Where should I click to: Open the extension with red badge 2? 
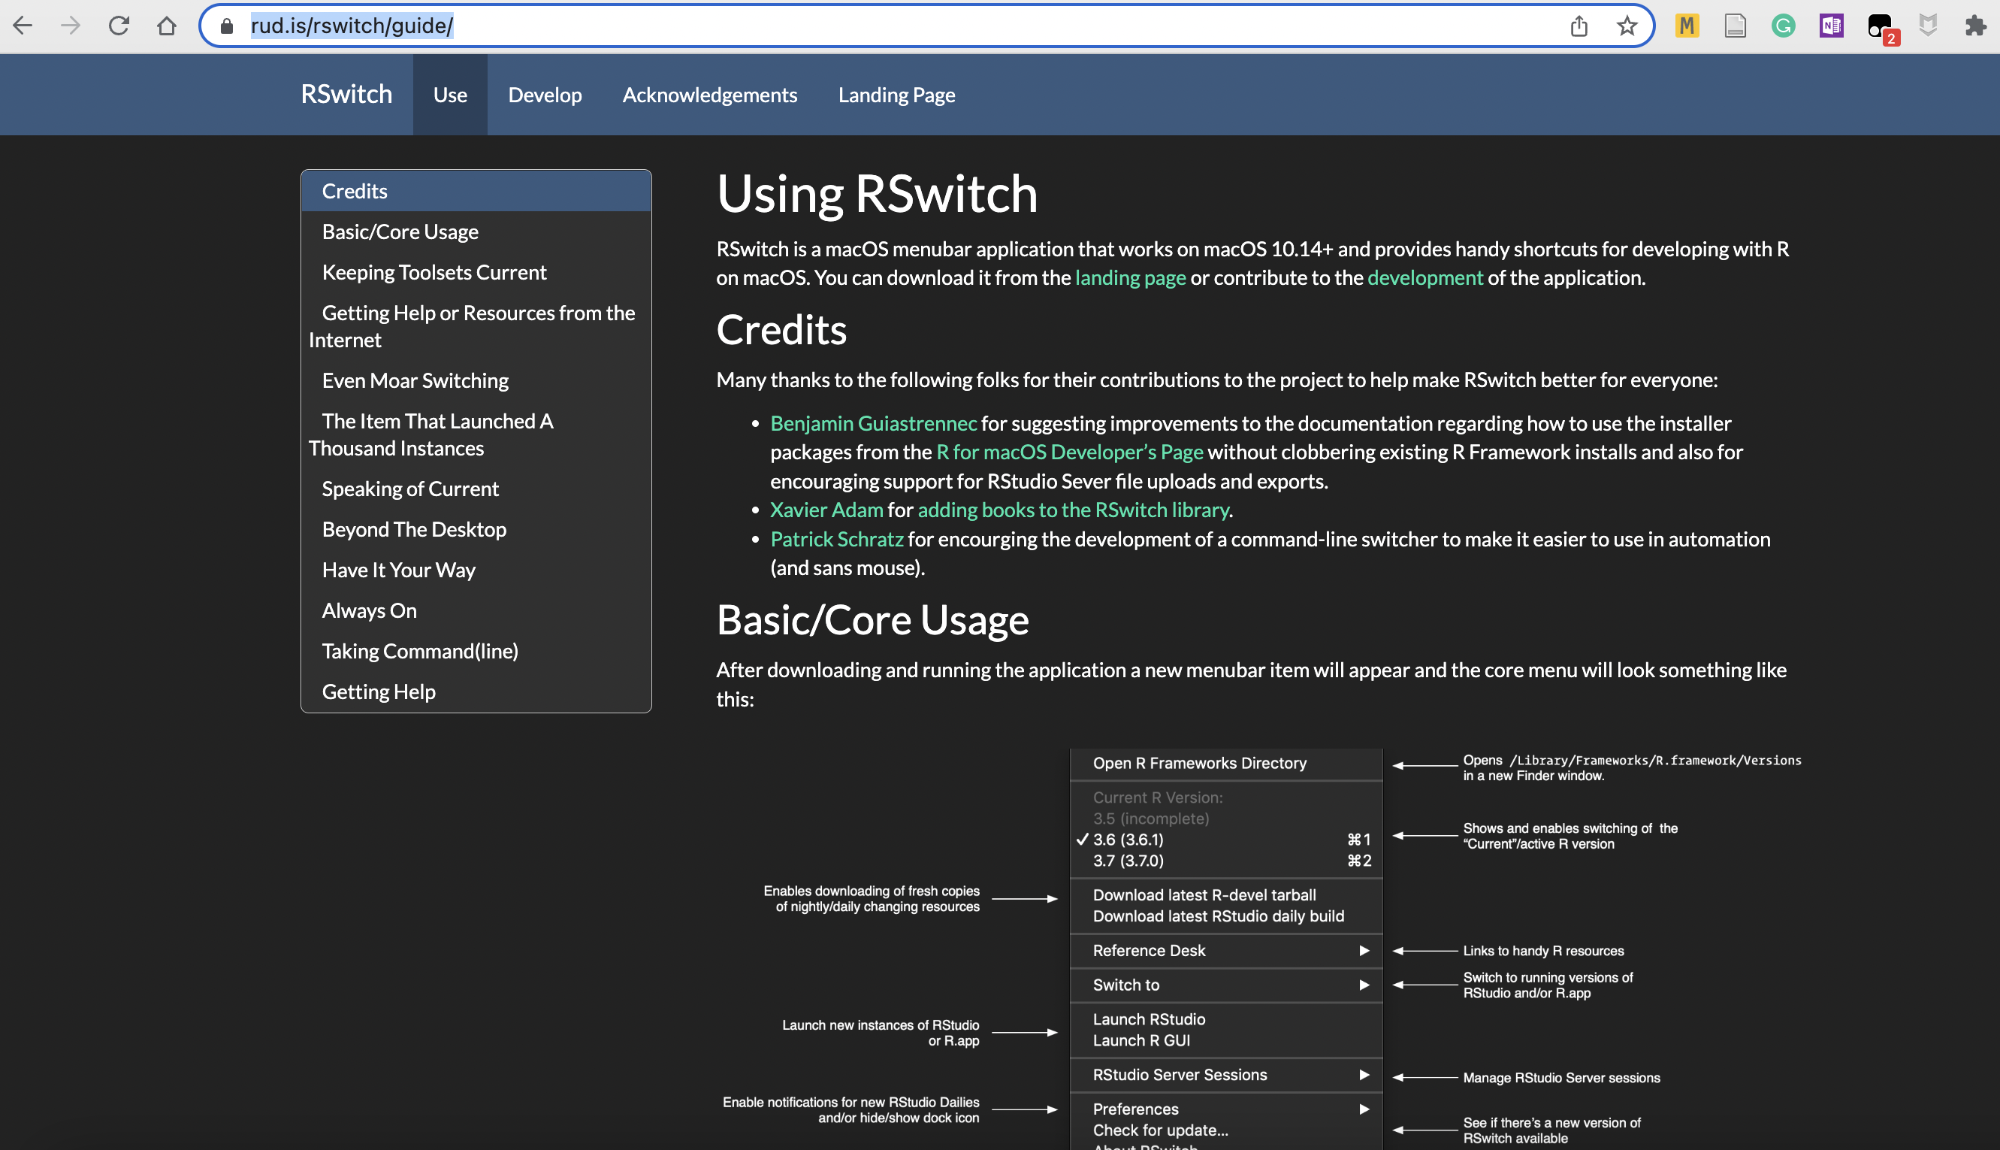pyautogui.click(x=1881, y=28)
